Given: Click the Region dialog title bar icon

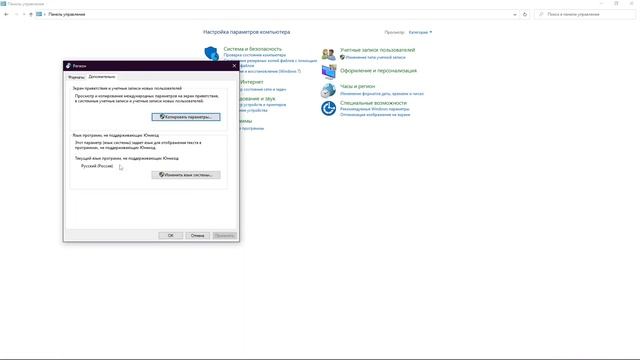Looking at the screenshot, I should (x=69, y=66).
